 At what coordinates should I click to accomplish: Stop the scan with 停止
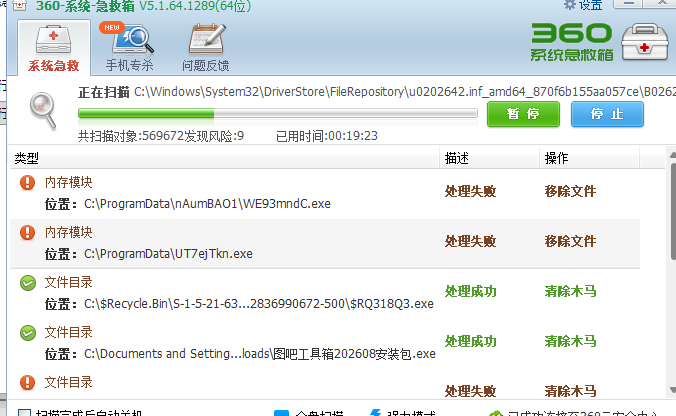tap(607, 114)
